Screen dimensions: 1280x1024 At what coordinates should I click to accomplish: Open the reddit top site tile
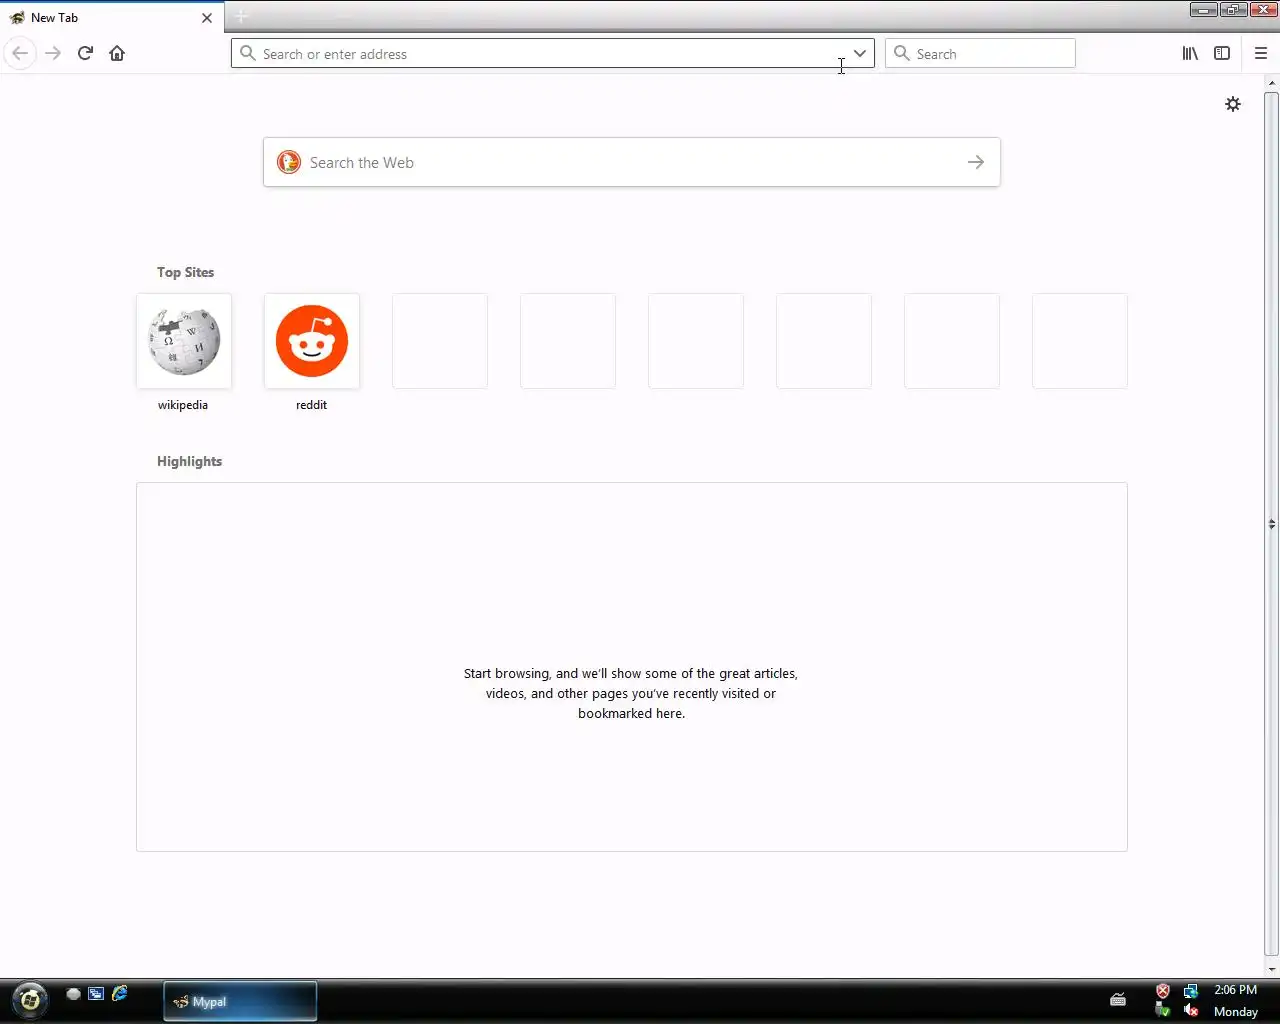pos(312,341)
